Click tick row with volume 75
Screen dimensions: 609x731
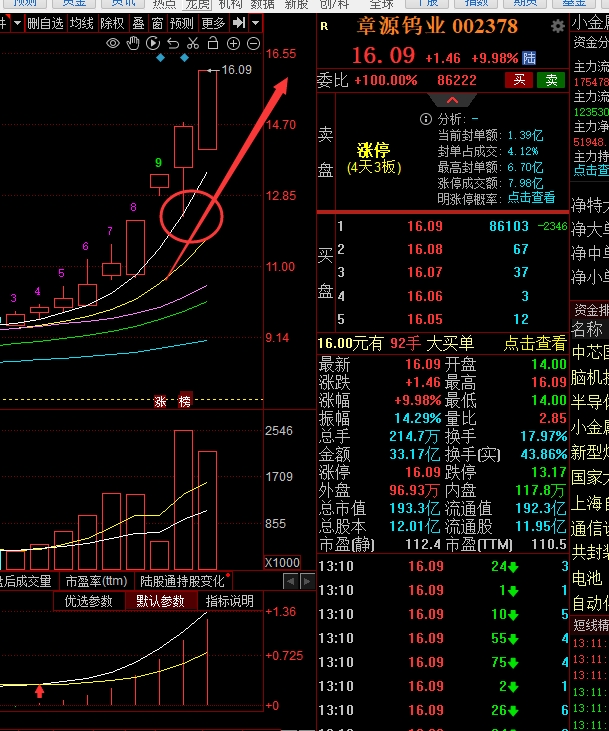tap(443, 662)
